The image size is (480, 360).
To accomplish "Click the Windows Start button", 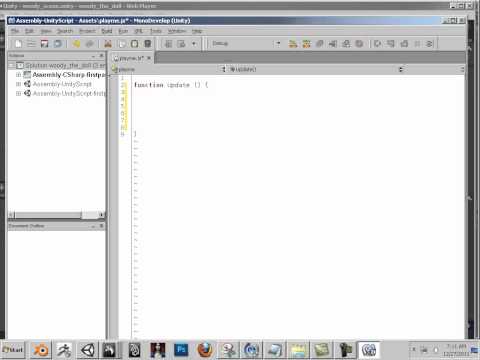I will (x=13, y=350).
